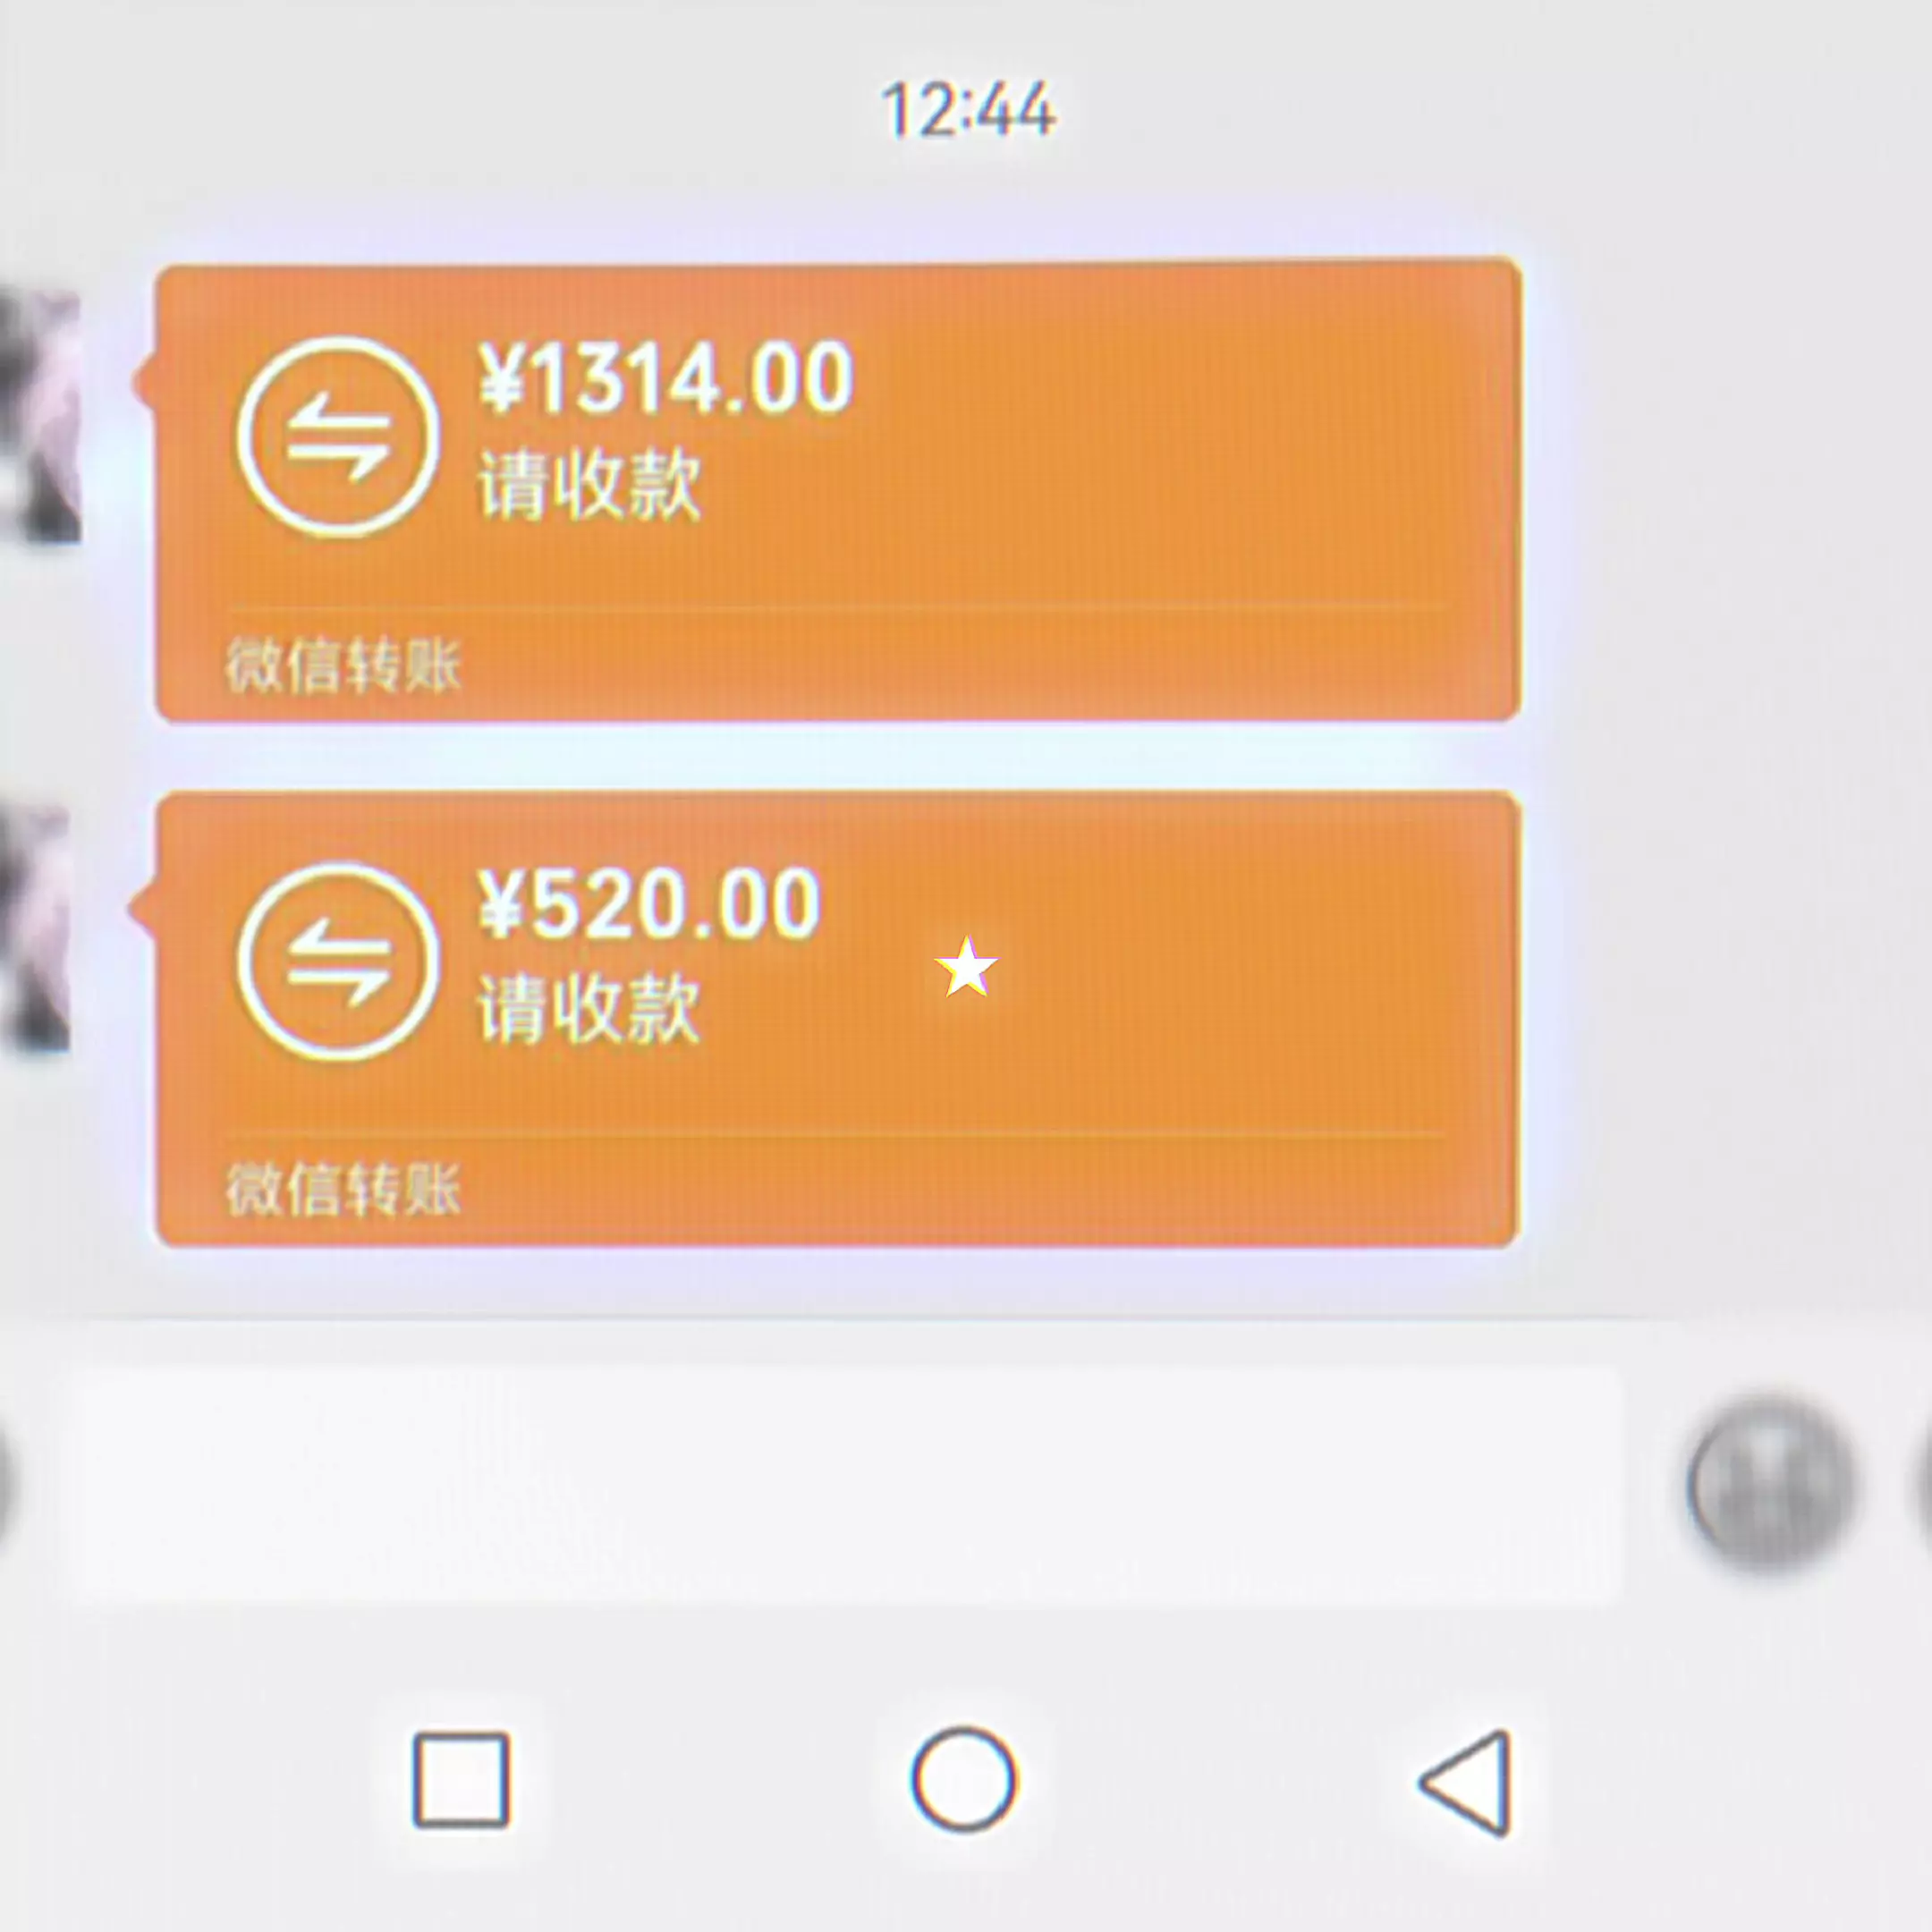Tap Android back triangle button
Screen dimensions: 1932x1932
pyautogui.click(x=1465, y=1782)
